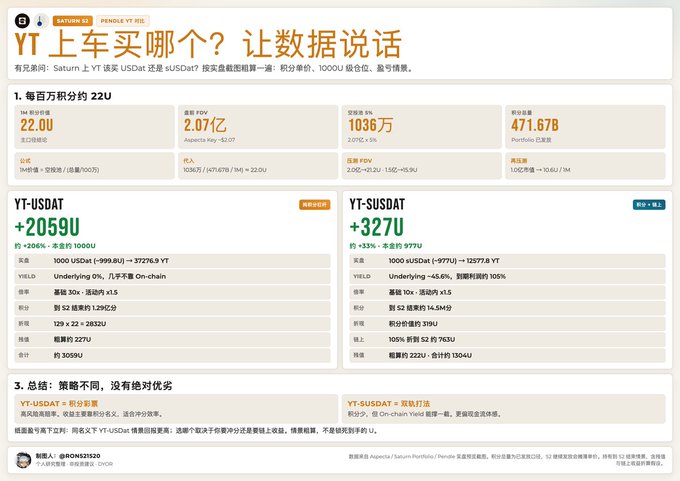The image size is (680, 481).
Task: Click the heading '3. 总结：策略不同，没有绝对优劣'
Action: (94, 386)
